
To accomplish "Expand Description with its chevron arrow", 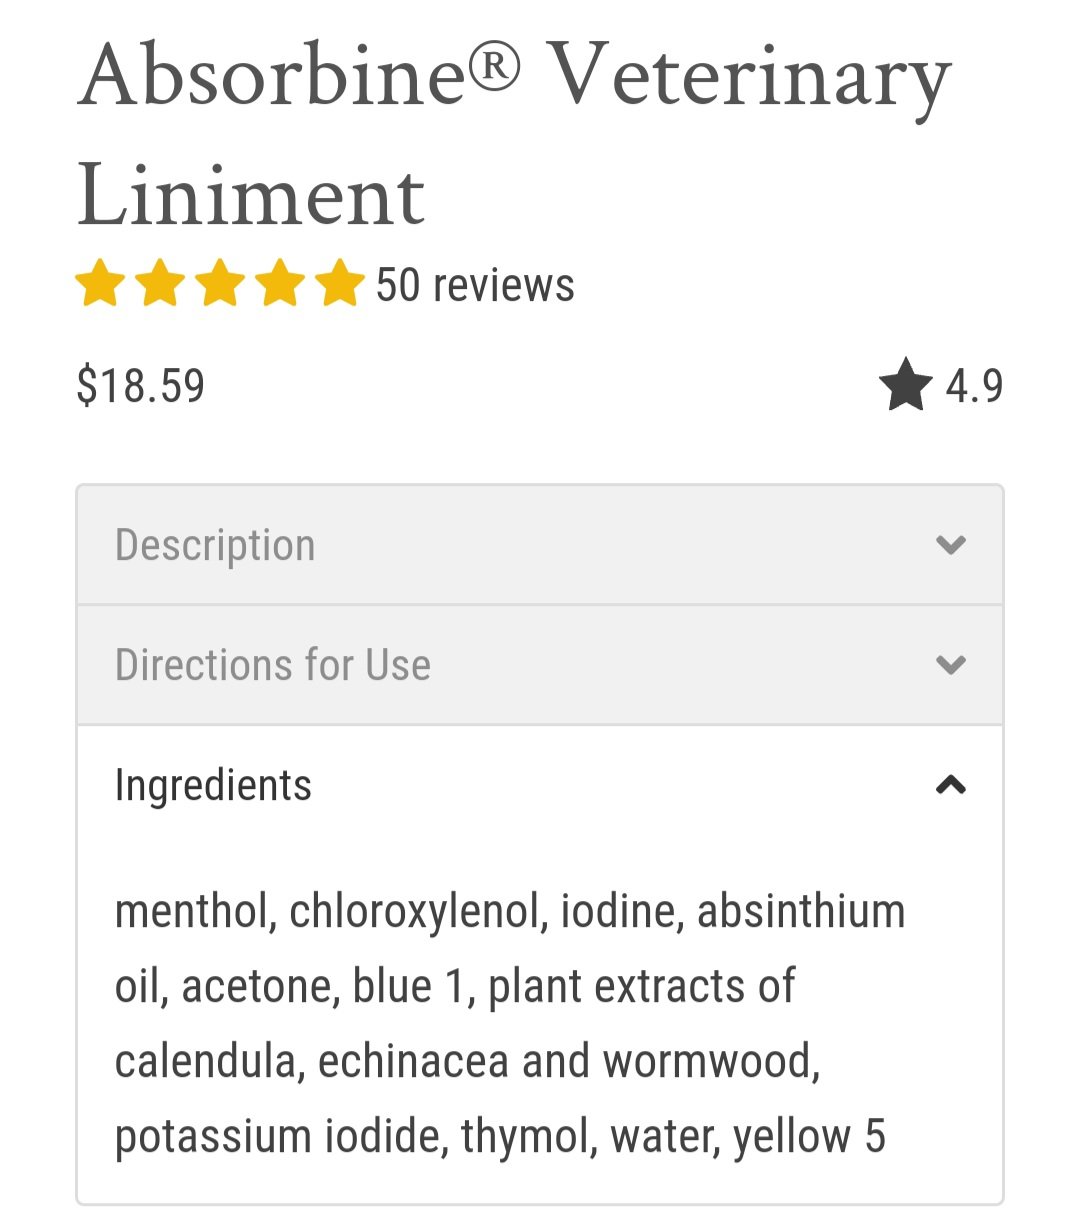I will pos(951,545).
